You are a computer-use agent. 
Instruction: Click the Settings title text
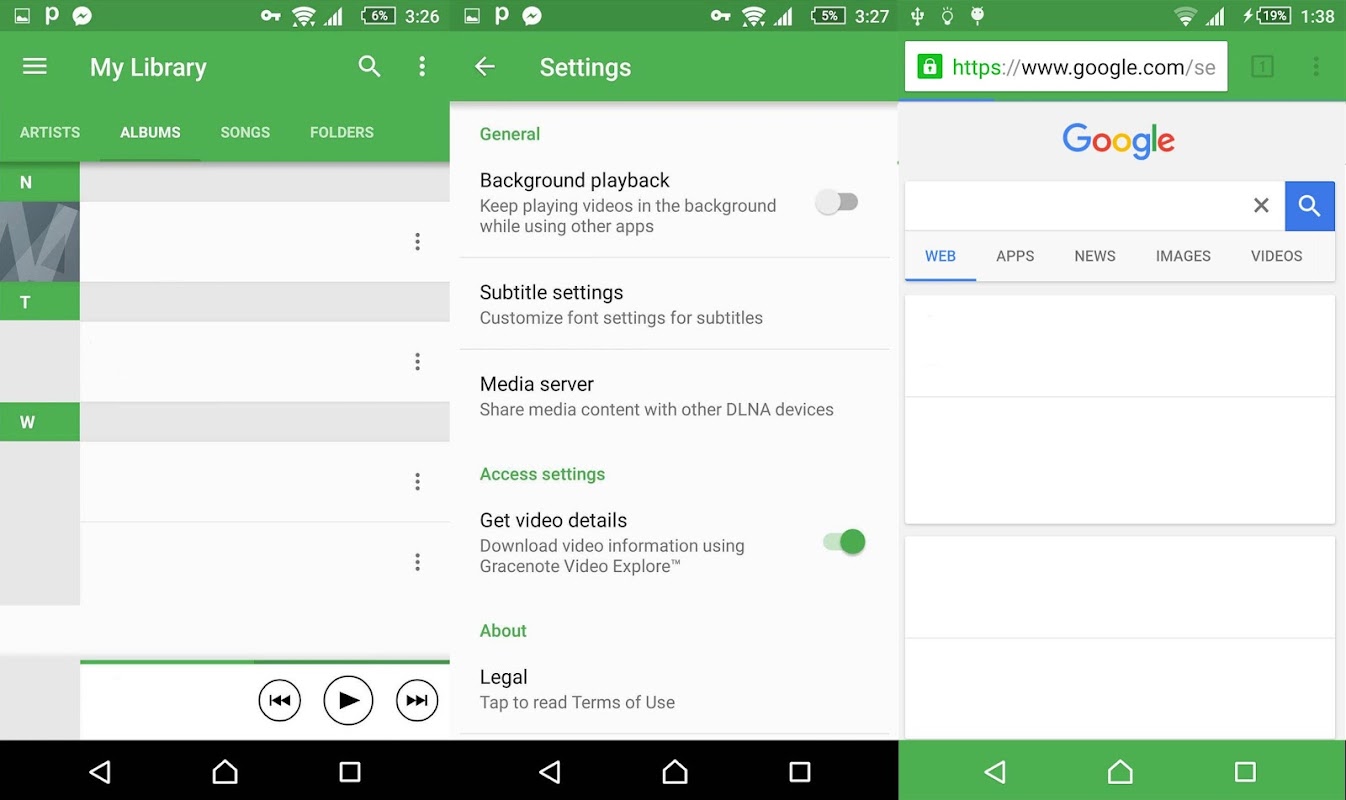tap(585, 68)
